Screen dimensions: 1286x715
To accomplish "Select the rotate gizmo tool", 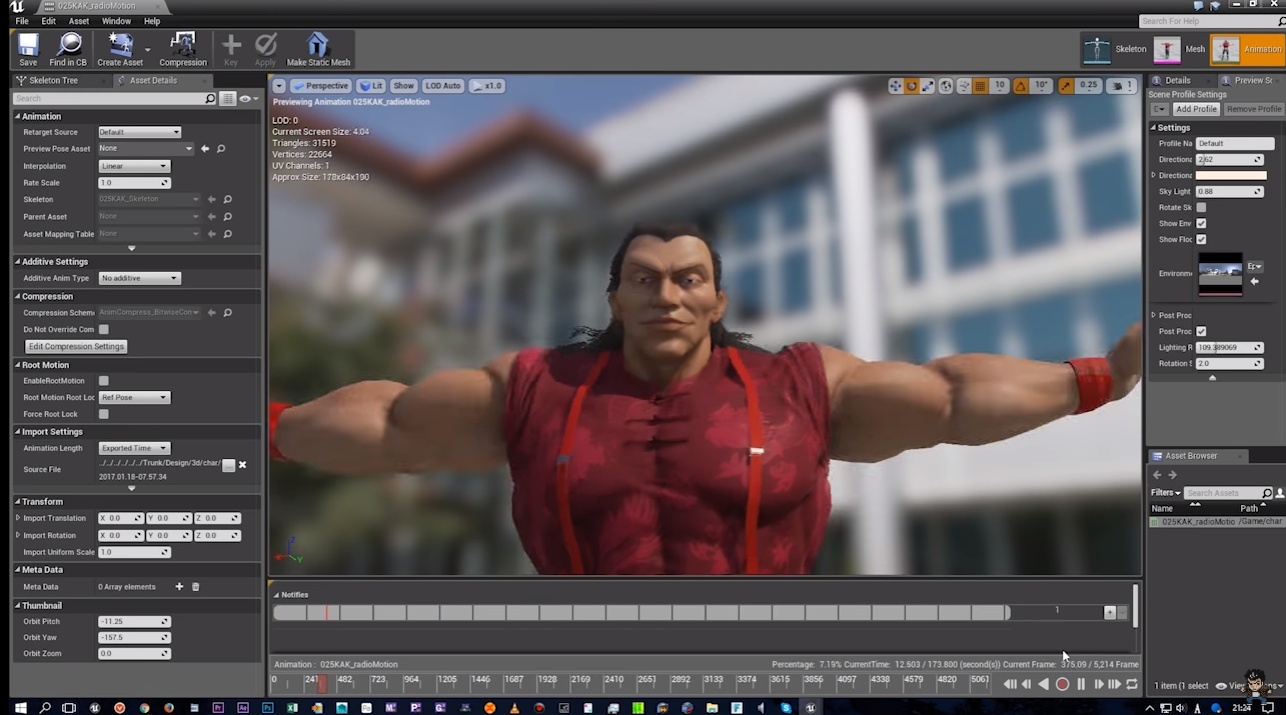I will coord(912,86).
